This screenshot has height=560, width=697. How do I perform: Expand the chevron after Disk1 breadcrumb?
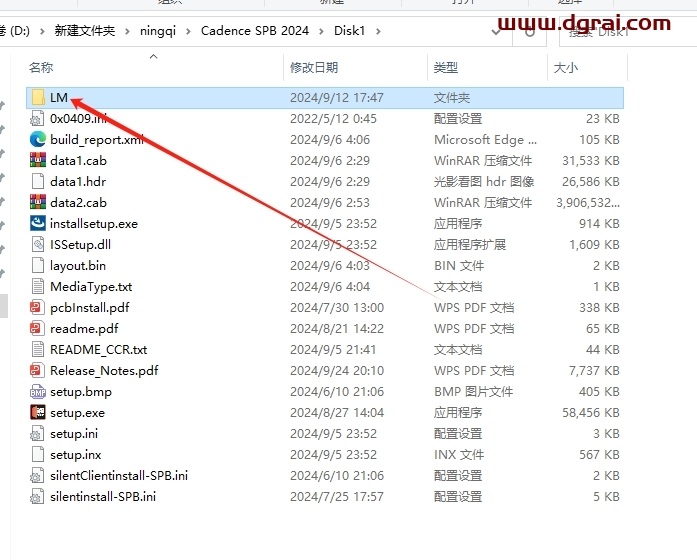pos(378,31)
